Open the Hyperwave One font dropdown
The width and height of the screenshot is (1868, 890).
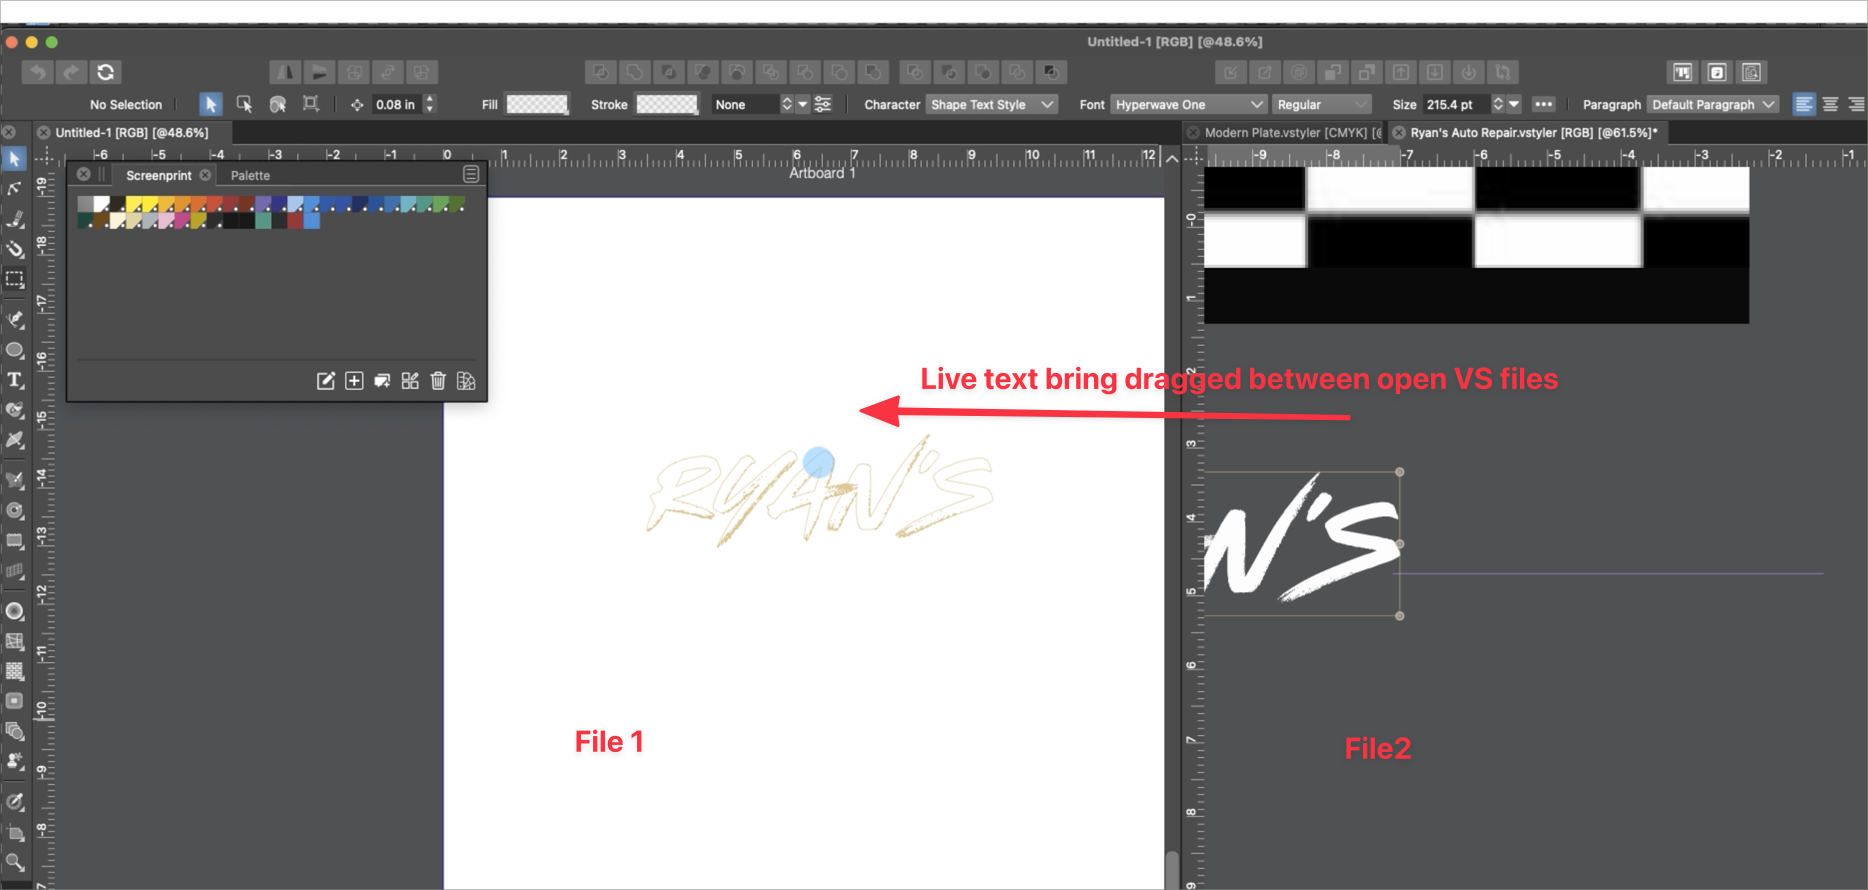tap(1189, 105)
